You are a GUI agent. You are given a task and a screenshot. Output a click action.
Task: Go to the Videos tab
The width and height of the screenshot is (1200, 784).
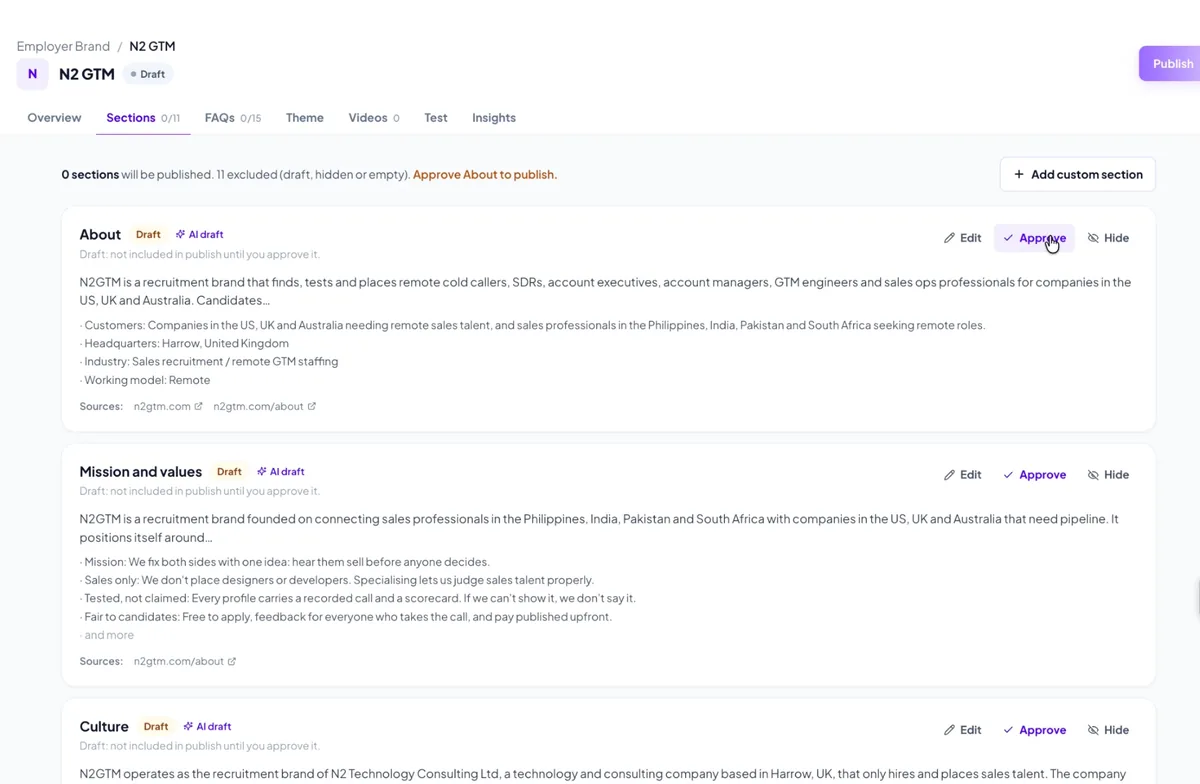tap(374, 118)
